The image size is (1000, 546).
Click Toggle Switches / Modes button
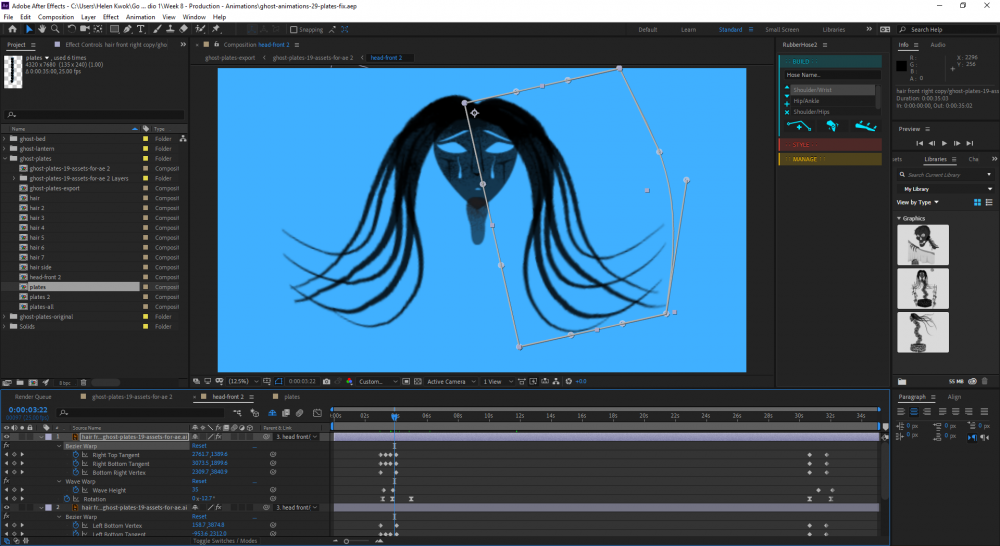coord(225,541)
